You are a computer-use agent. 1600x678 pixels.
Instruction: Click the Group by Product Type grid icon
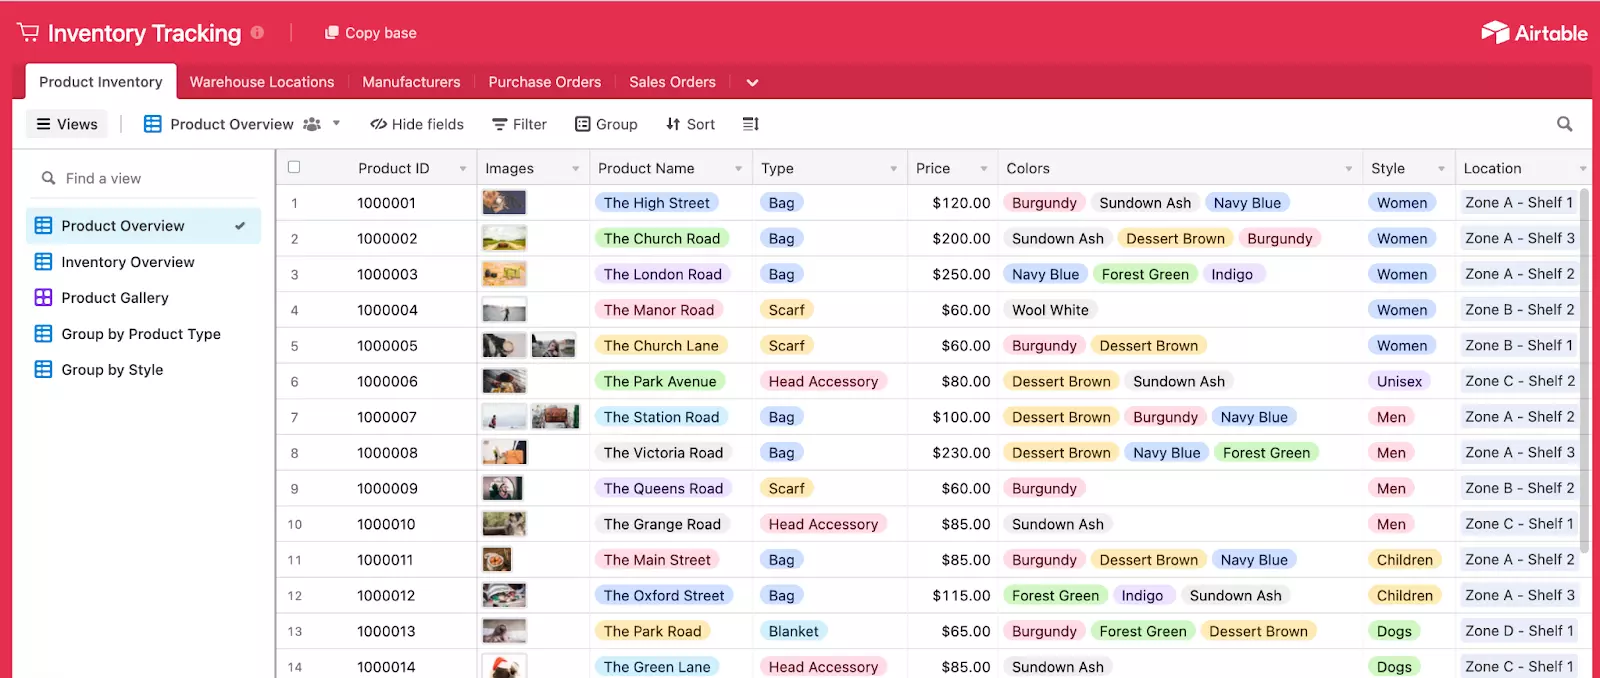click(43, 334)
